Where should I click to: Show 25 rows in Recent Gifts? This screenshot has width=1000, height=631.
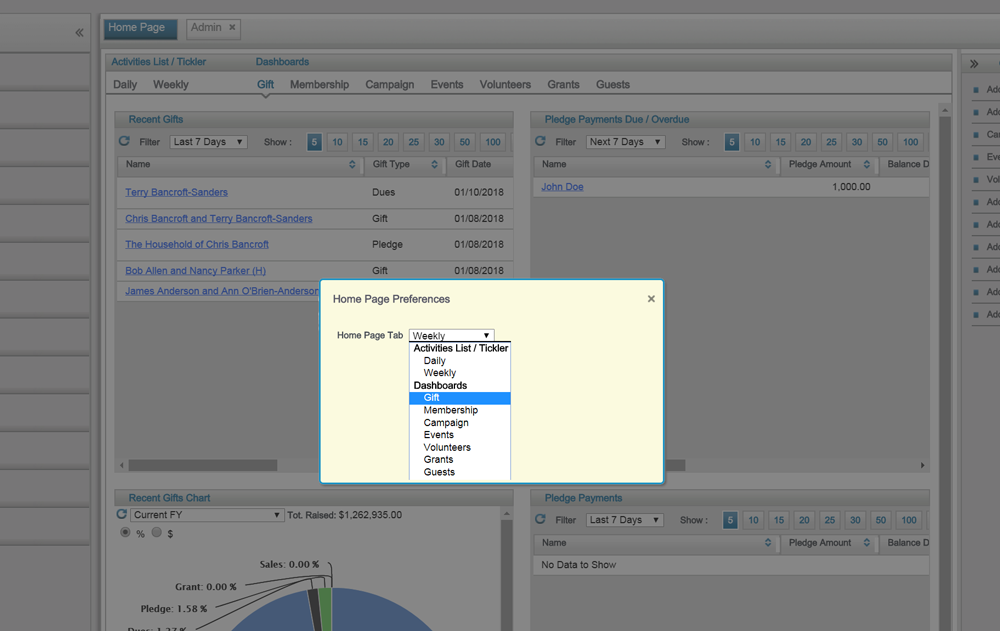414,142
